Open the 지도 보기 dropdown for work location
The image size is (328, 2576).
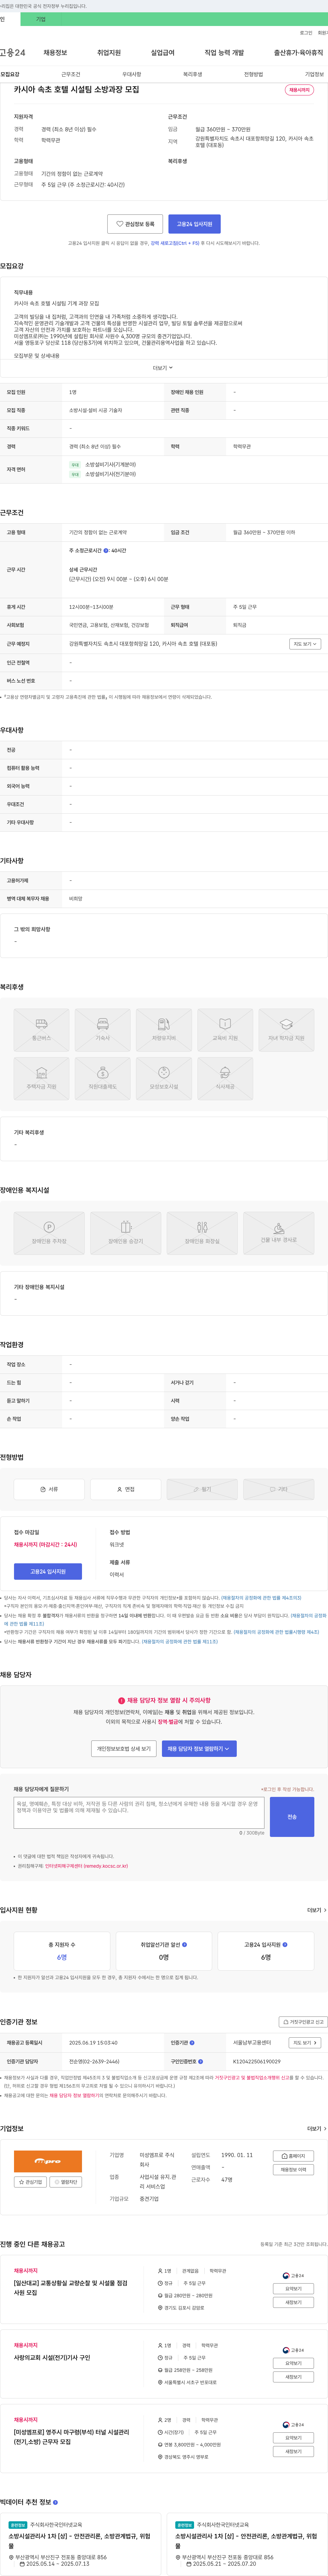305,644
